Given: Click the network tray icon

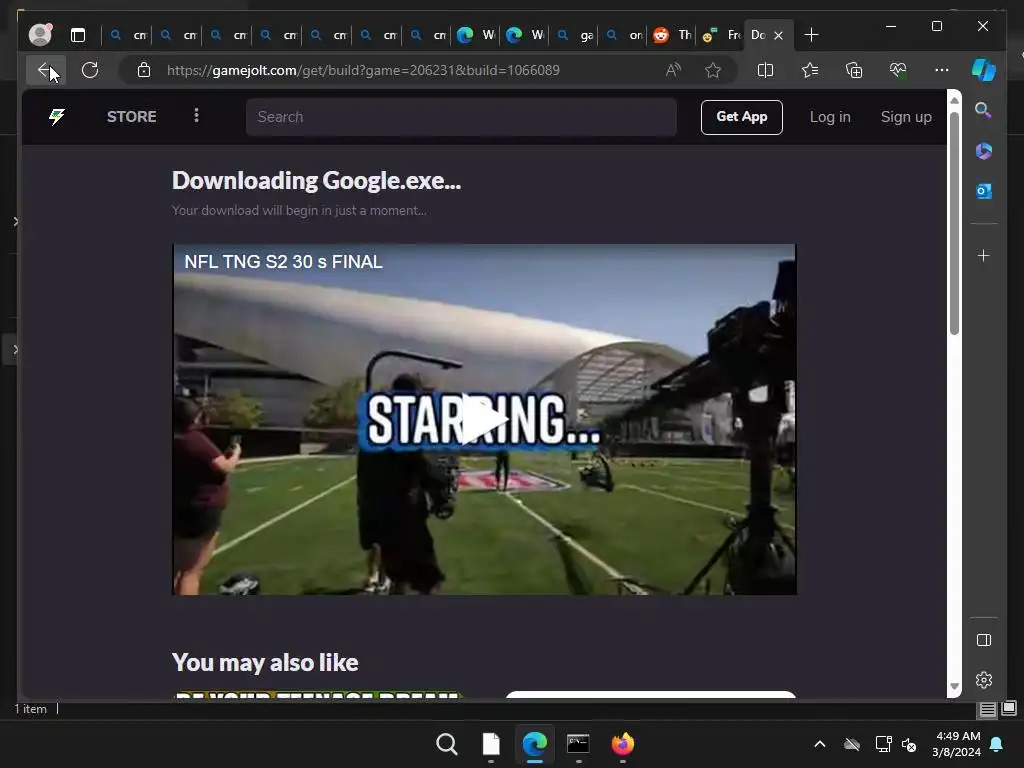Looking at the screenshot, I should pyautogui.click(x=883, y=744).
